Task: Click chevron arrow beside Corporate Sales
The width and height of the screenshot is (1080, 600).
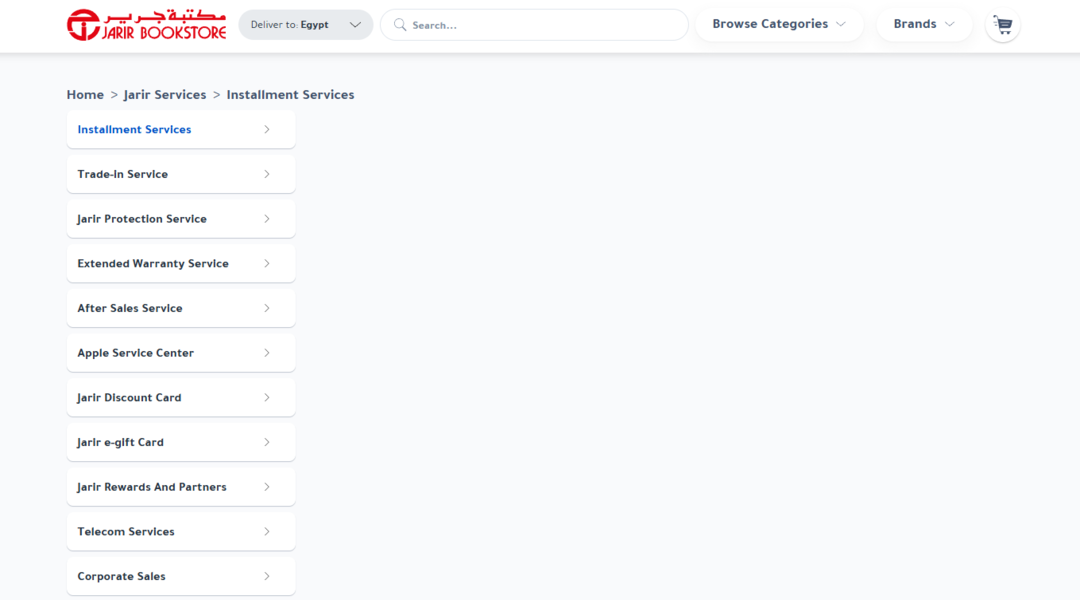Action: pyautogui.click(x=267, y=577)
